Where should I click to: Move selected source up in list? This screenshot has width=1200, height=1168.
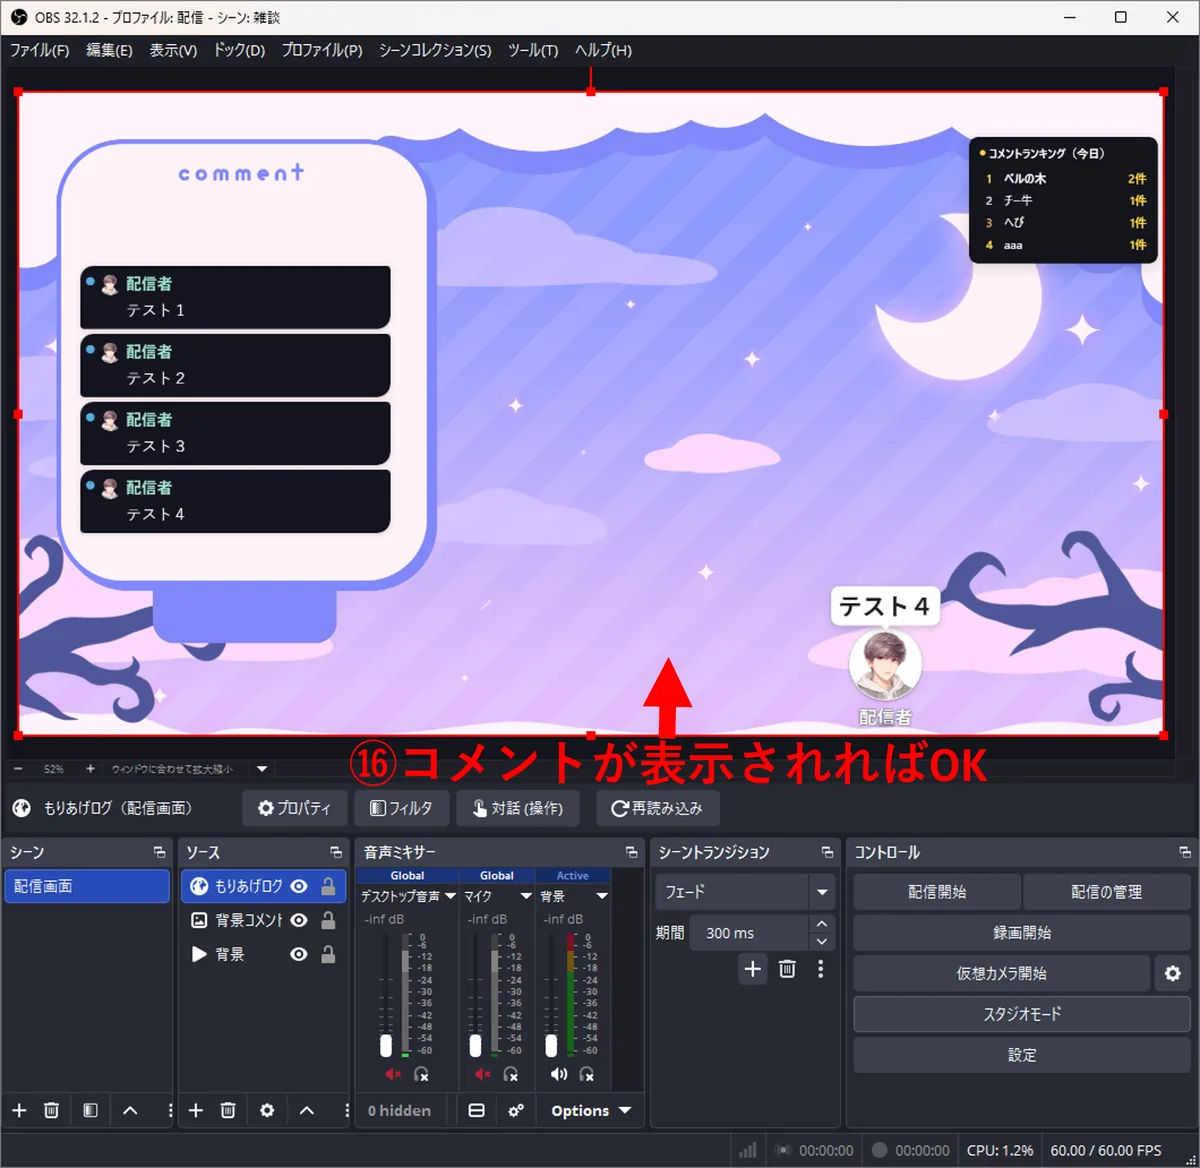point(307,1110)
